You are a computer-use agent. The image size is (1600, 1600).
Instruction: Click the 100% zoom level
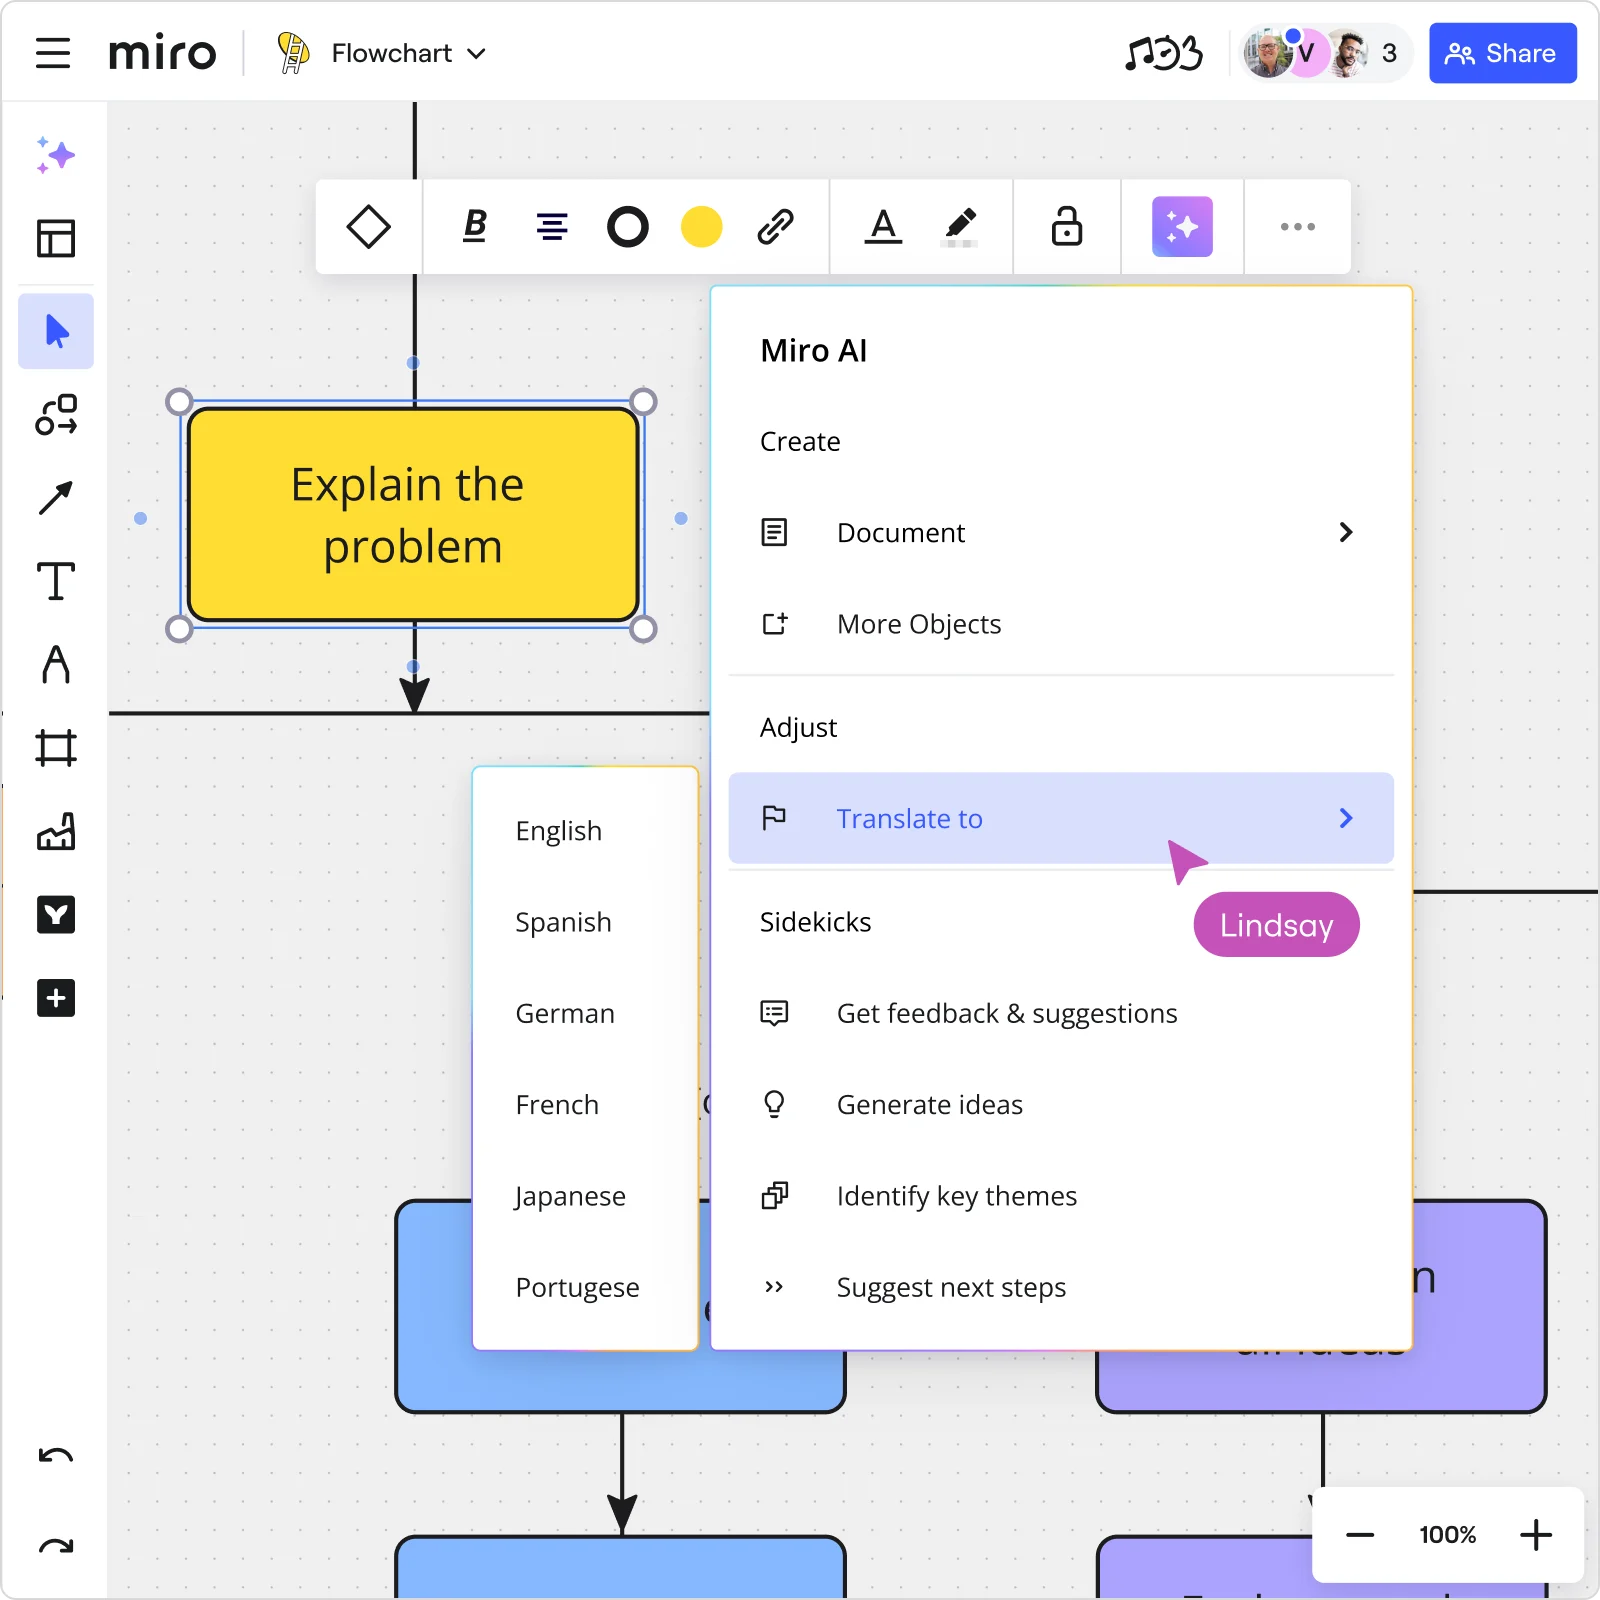tap(1448, 1535)
